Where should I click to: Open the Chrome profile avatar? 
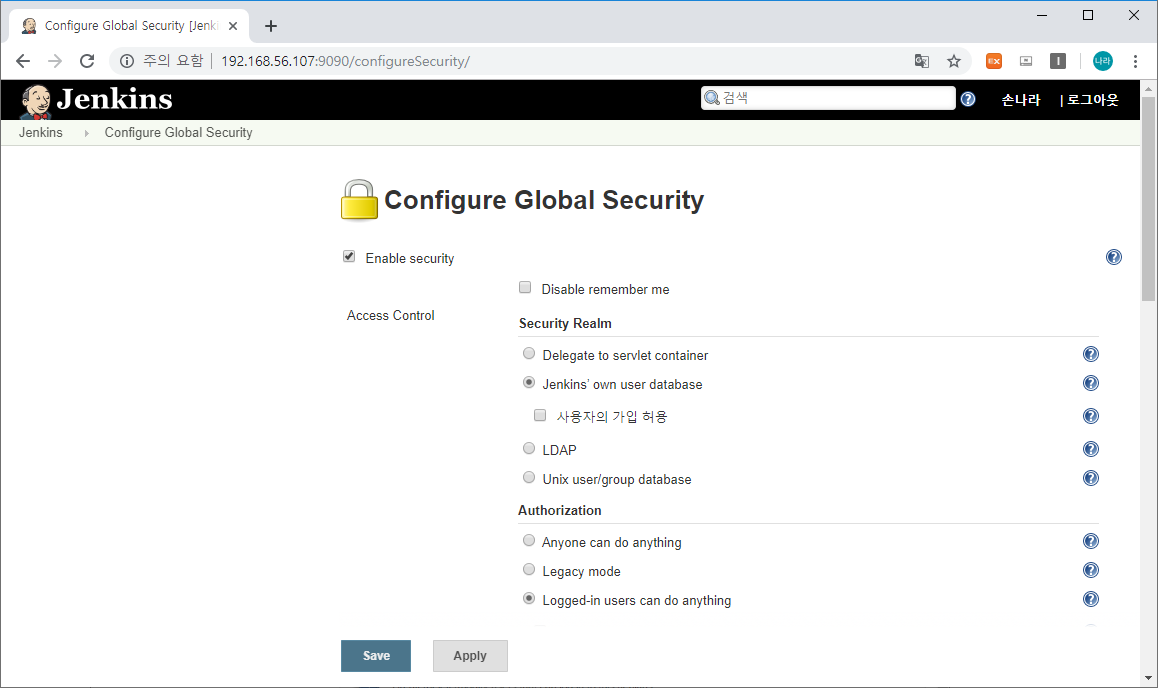pos(1103,61)
